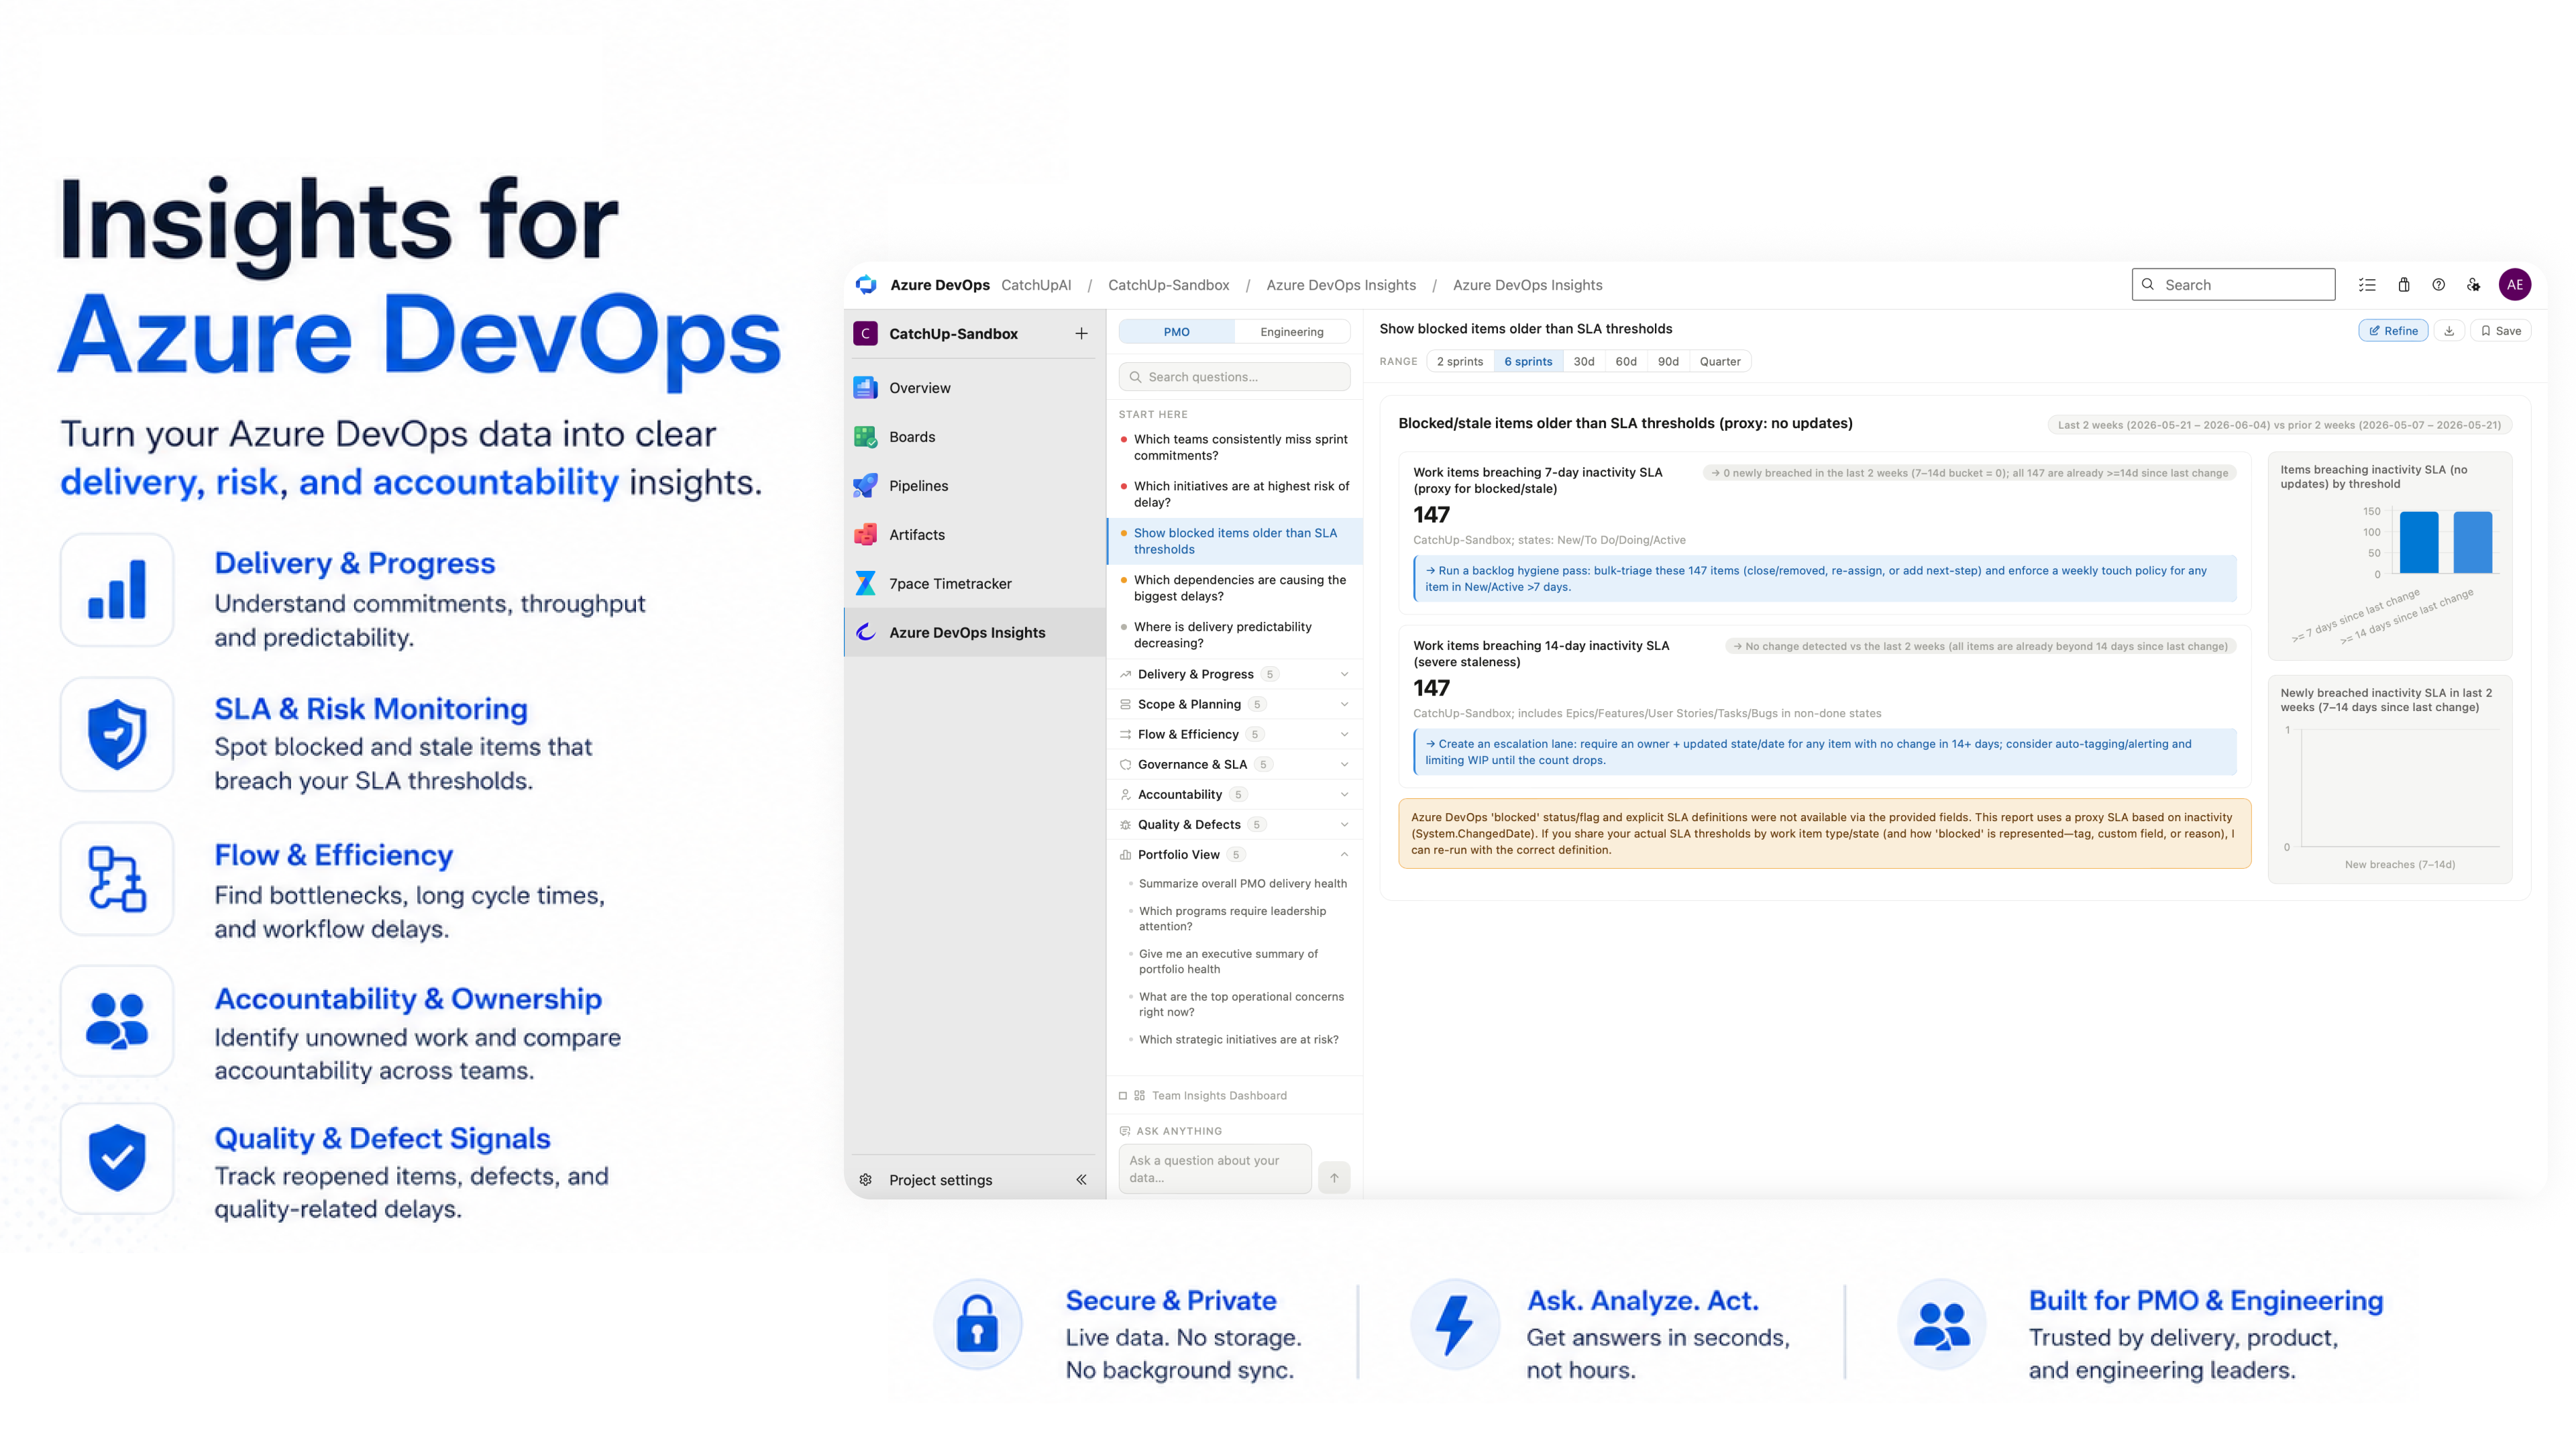Click the CatchUp-Sandbox project avatar

click(865, 334)
